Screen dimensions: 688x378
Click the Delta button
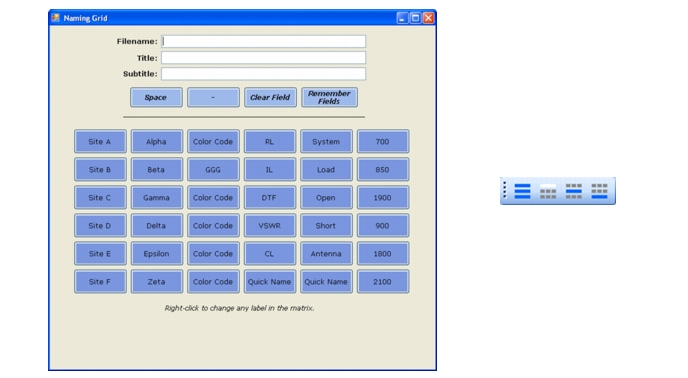157,226
